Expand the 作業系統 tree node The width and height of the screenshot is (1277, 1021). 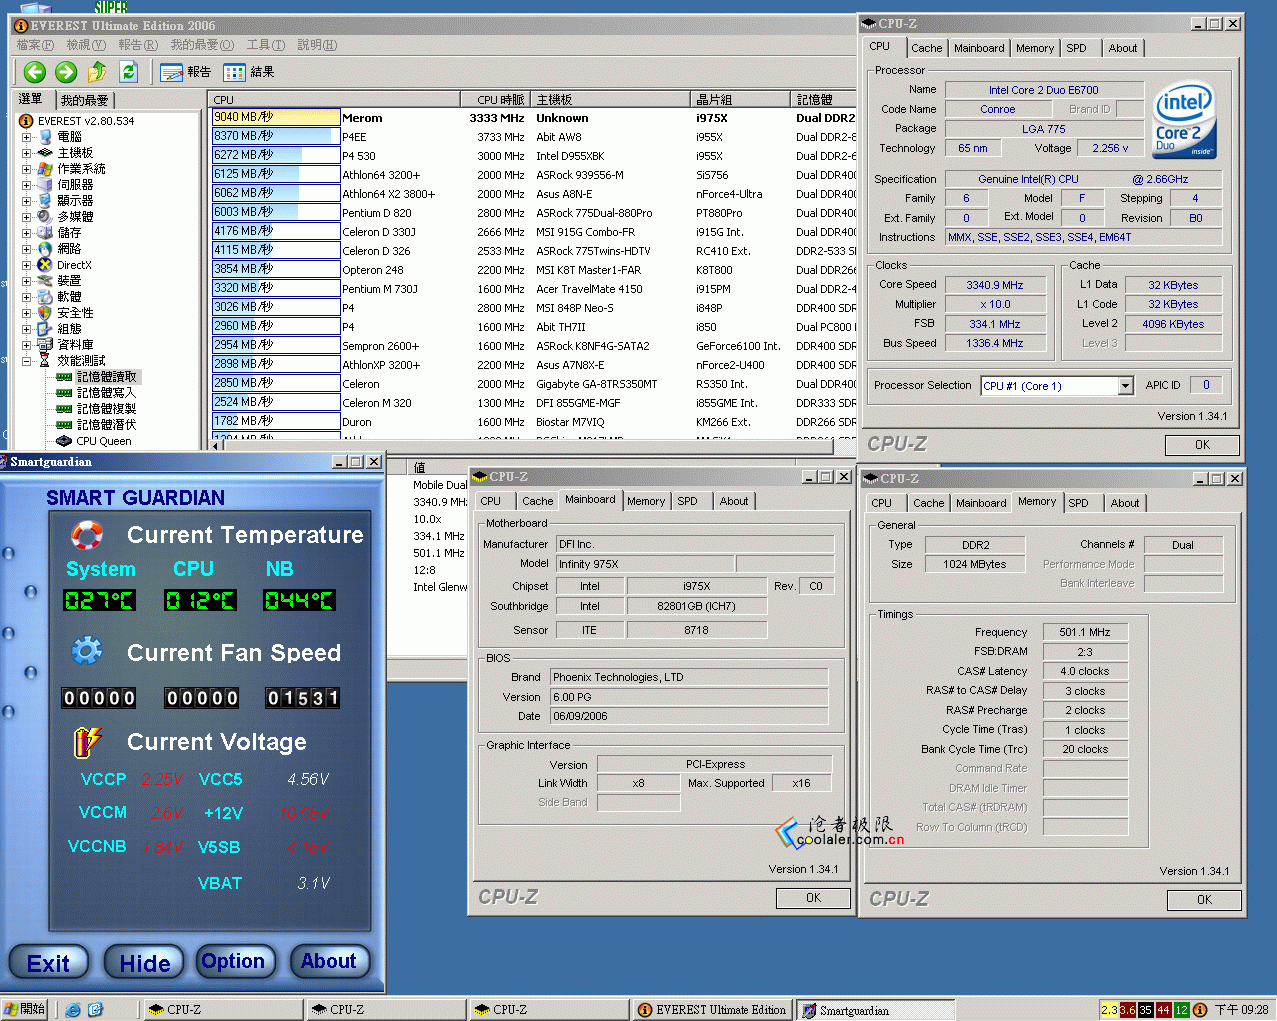click(27, 169)
